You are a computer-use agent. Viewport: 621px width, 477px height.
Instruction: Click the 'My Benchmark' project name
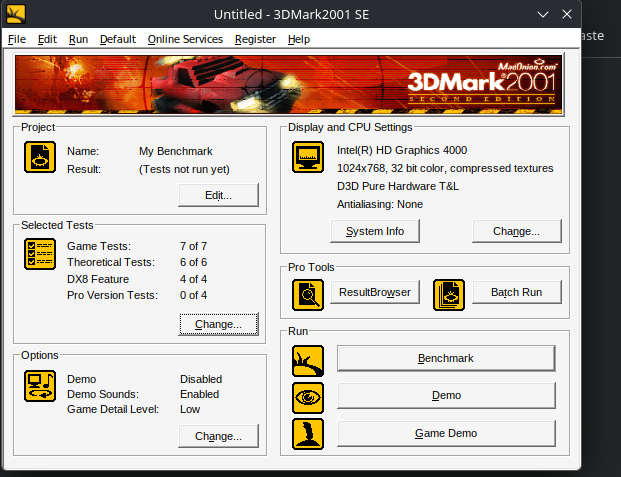pos(176,151)
